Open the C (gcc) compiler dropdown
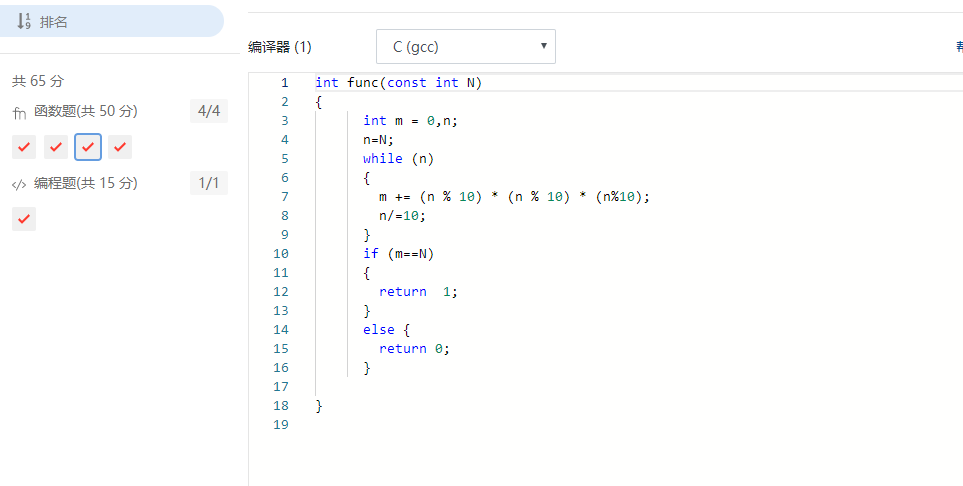 pyautogui.click(x=465, y=47)
